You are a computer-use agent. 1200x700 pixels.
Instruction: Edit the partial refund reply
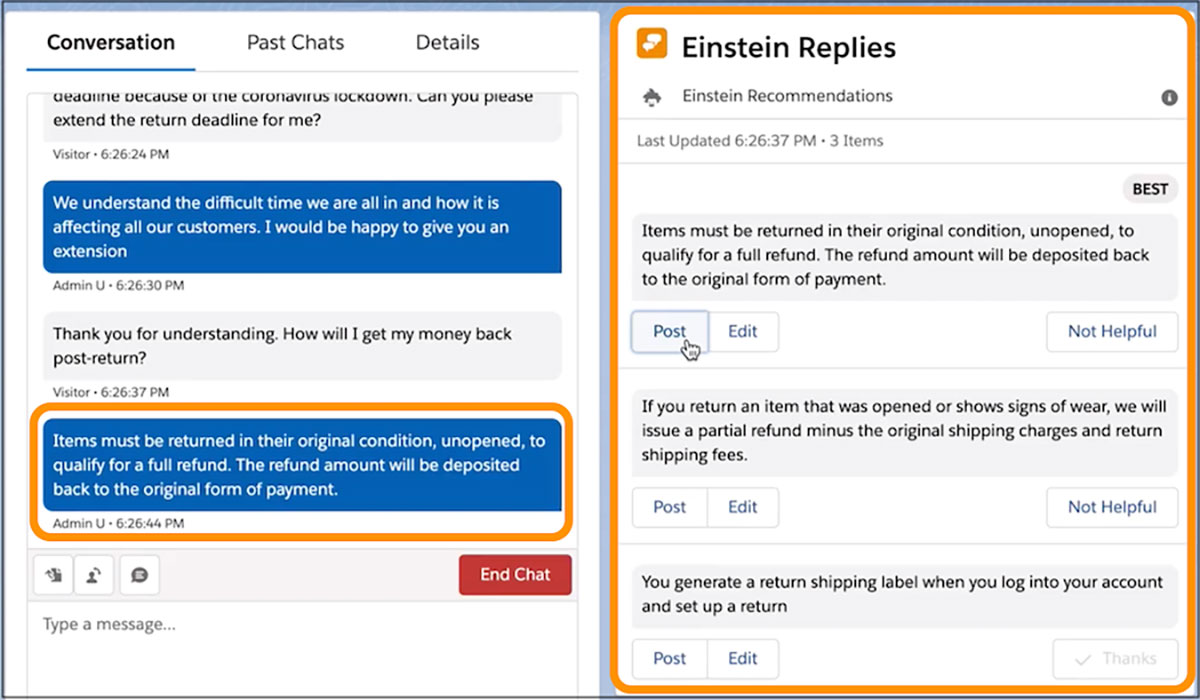click(x=742, y=507)
